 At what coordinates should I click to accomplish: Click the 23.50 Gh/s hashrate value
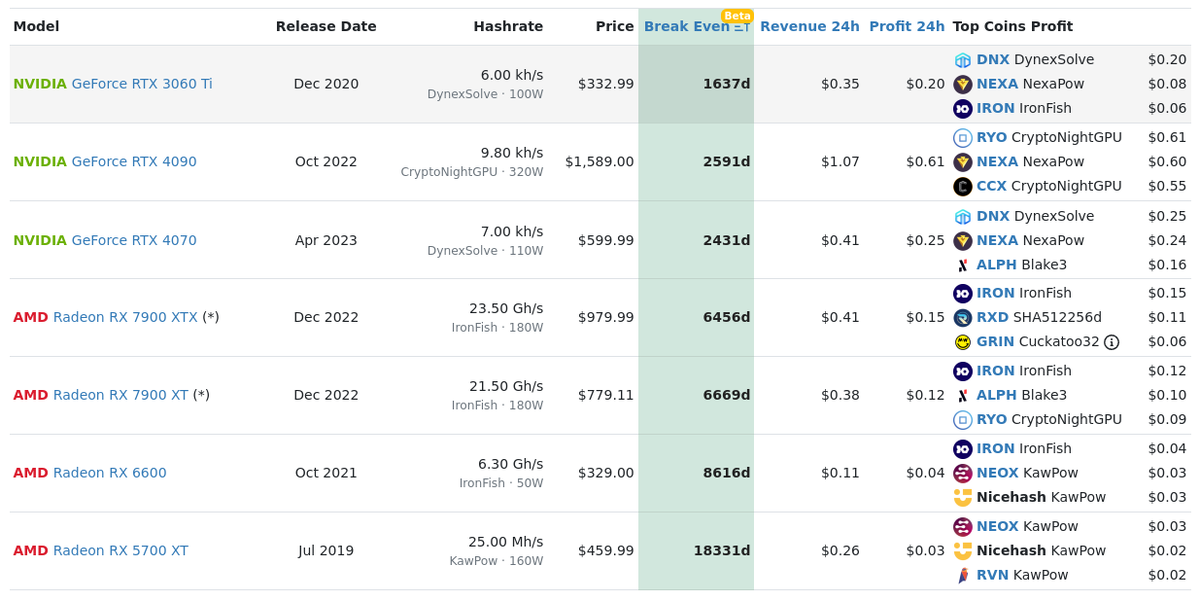pos(506,308)
